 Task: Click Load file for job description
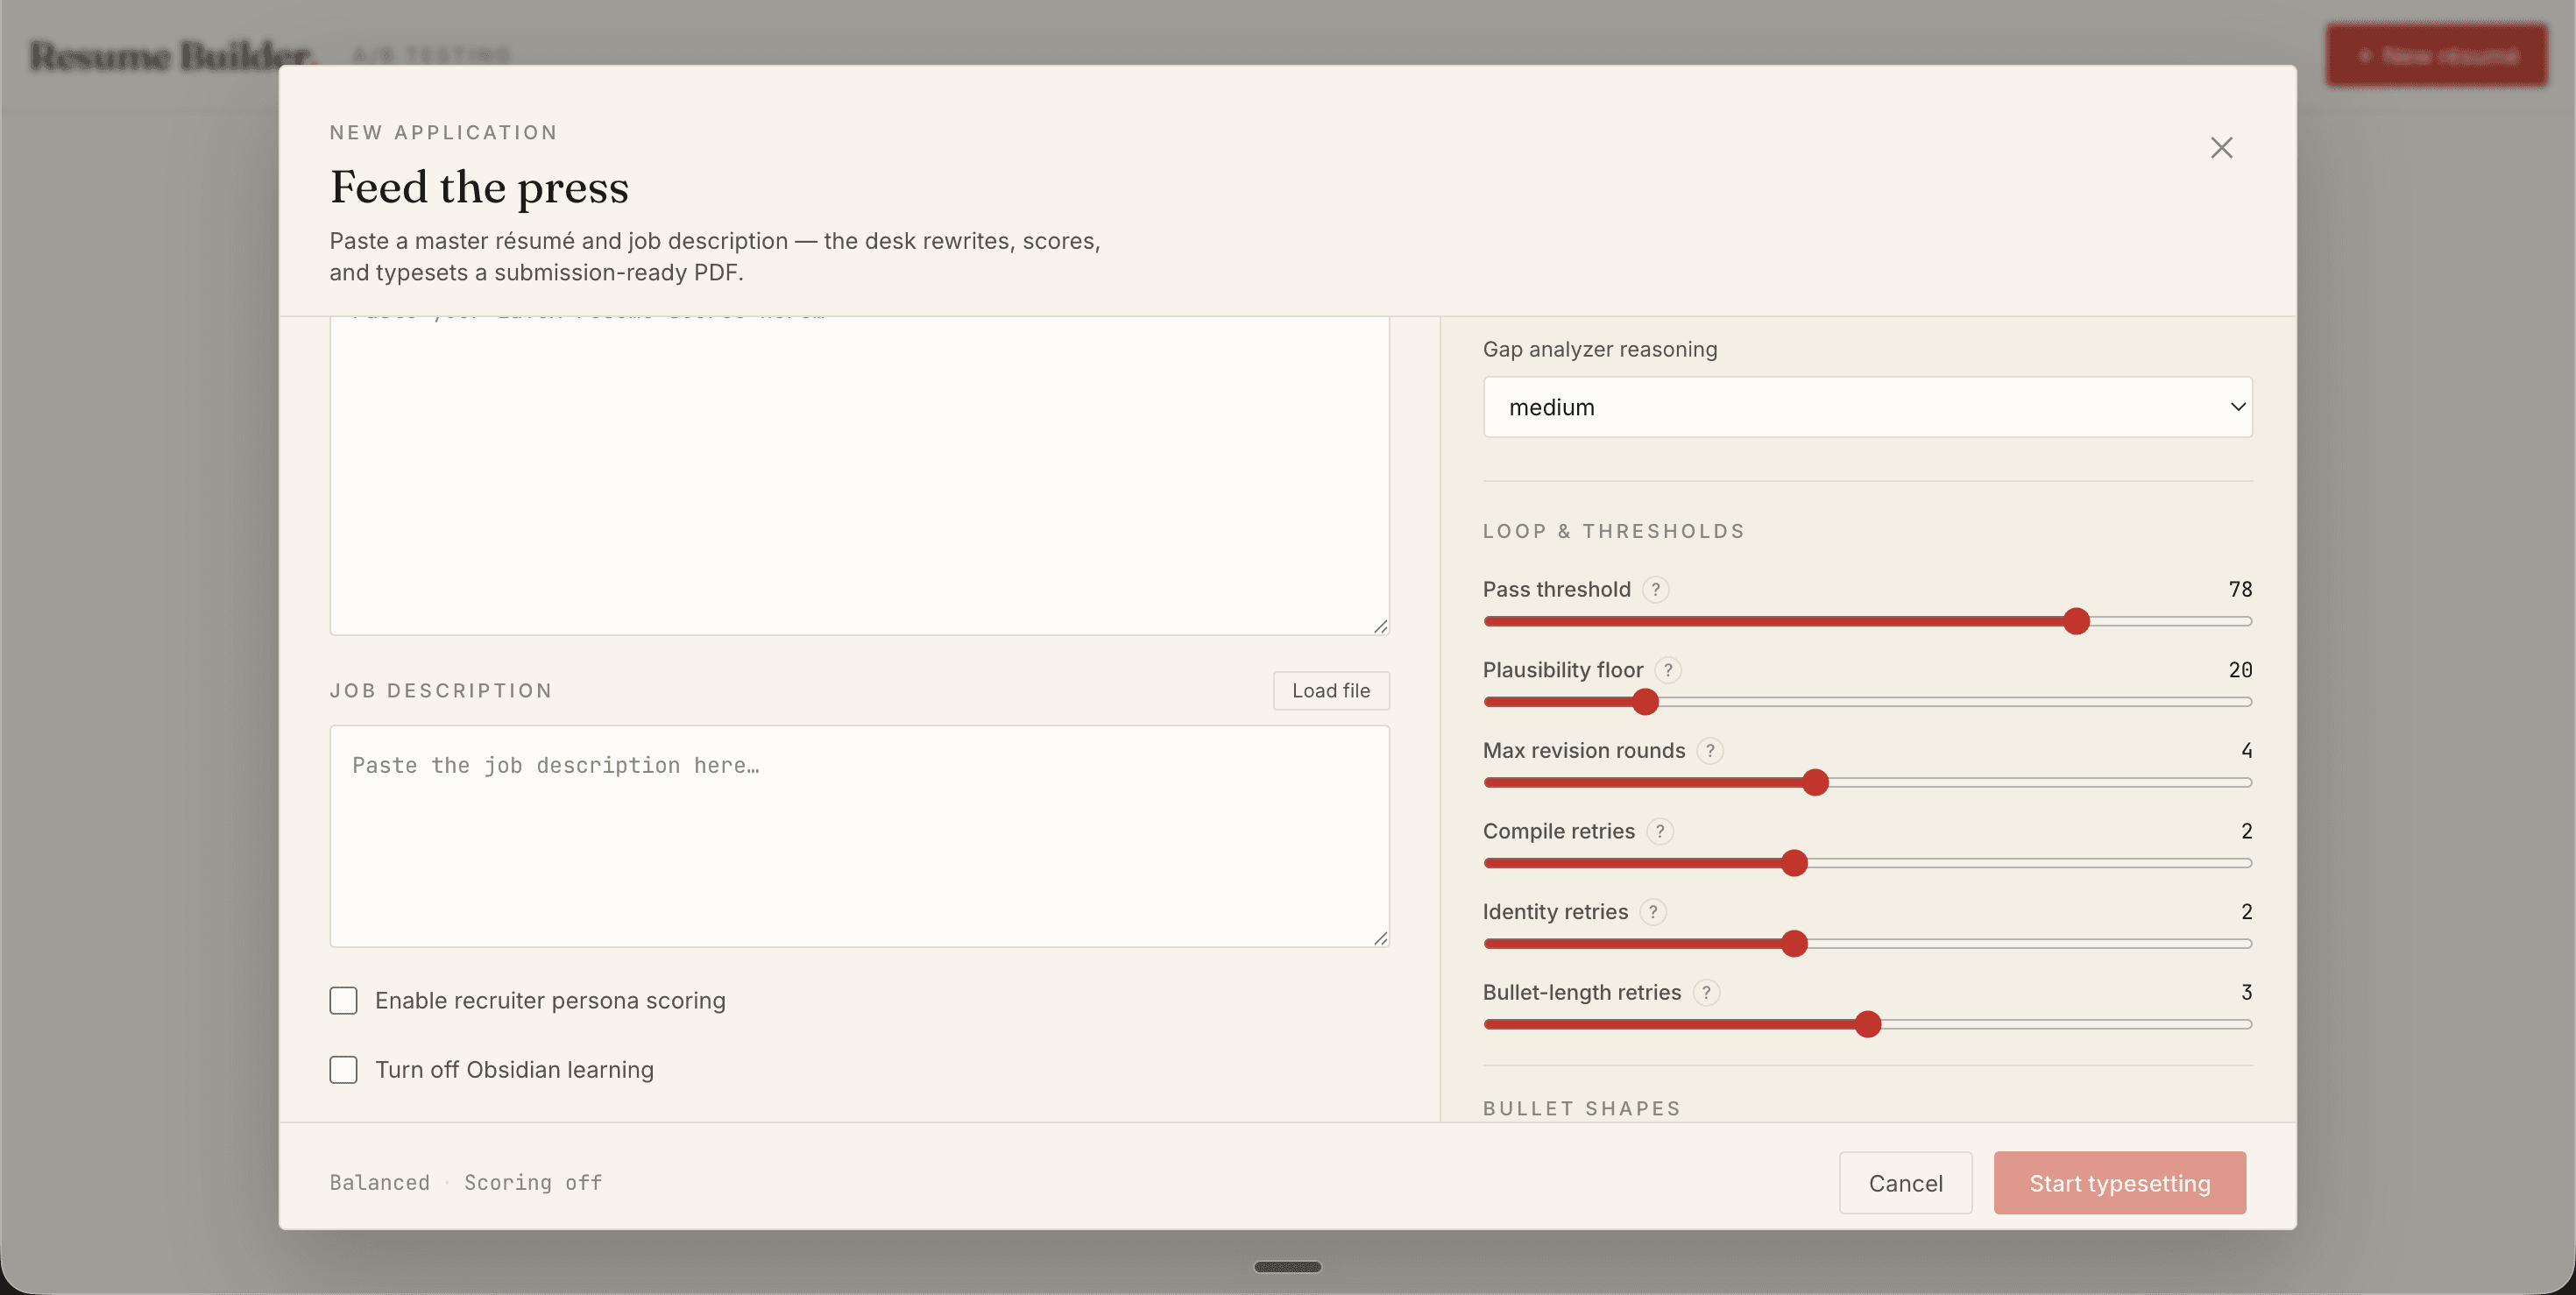[1330, 690]
